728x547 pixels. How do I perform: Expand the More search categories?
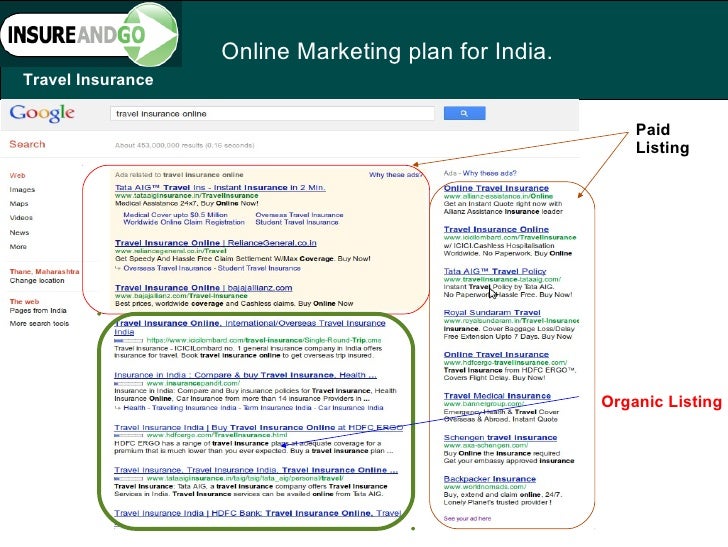[x=18, y=247]
